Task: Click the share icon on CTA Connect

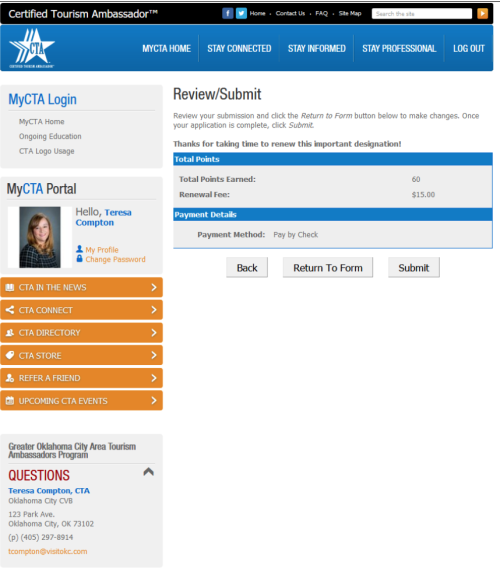Action: [10, 310]
